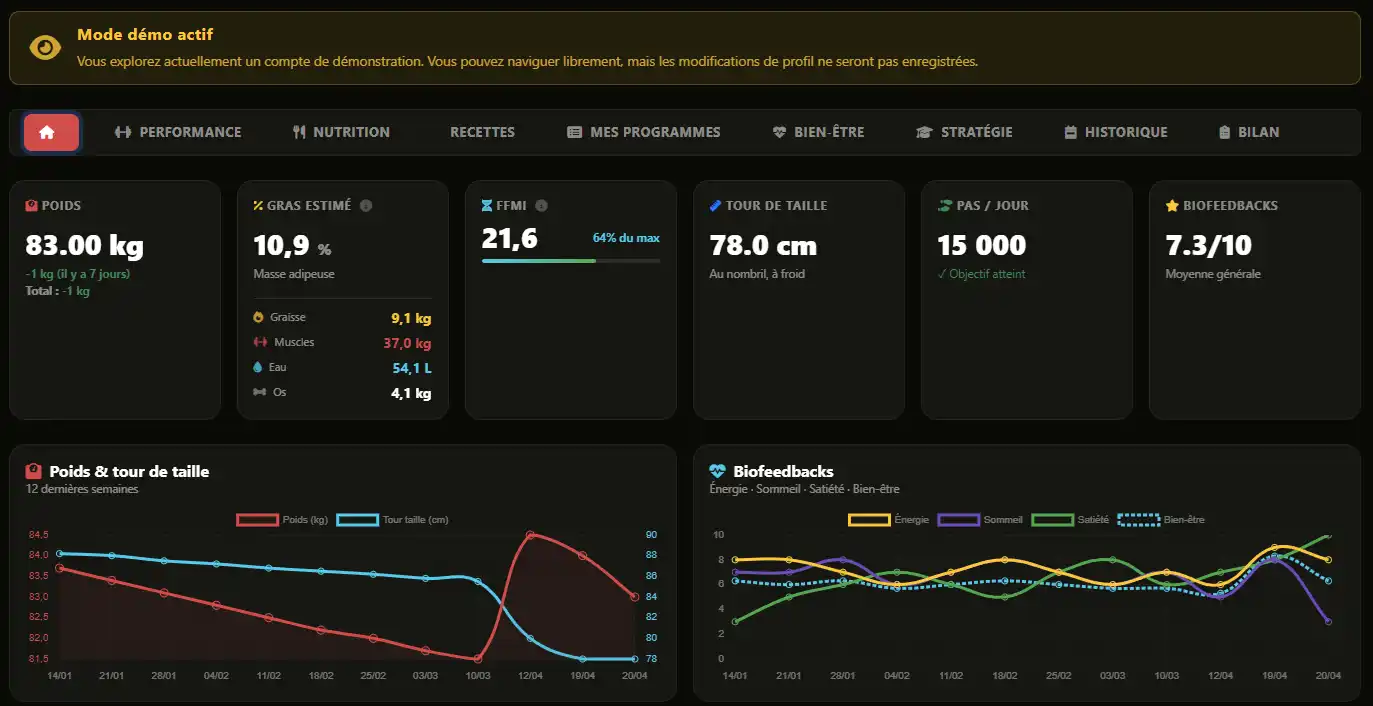Screen dimensions: 1373x706
Task: Click the 83.00 kg weight value
Action: click(84, 245)
